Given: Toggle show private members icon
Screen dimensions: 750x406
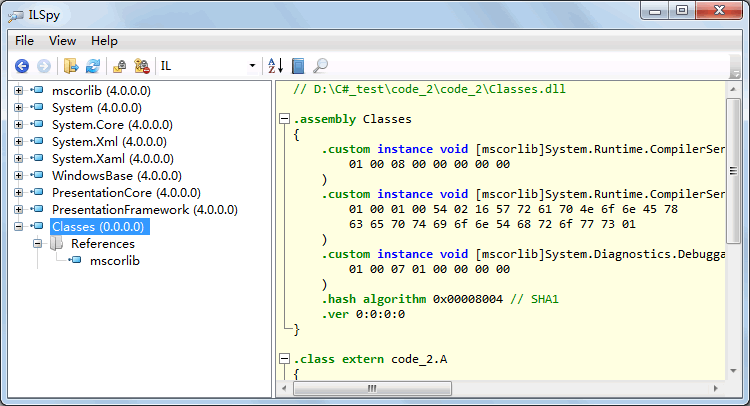Looking at the screenshot, I should tap(142, 66).
